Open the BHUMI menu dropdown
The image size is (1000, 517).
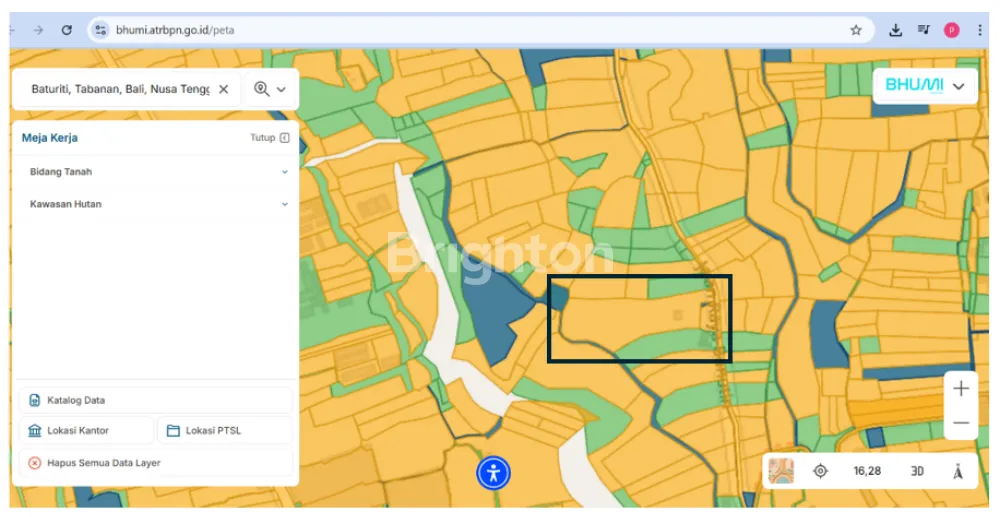coord(925,86)
